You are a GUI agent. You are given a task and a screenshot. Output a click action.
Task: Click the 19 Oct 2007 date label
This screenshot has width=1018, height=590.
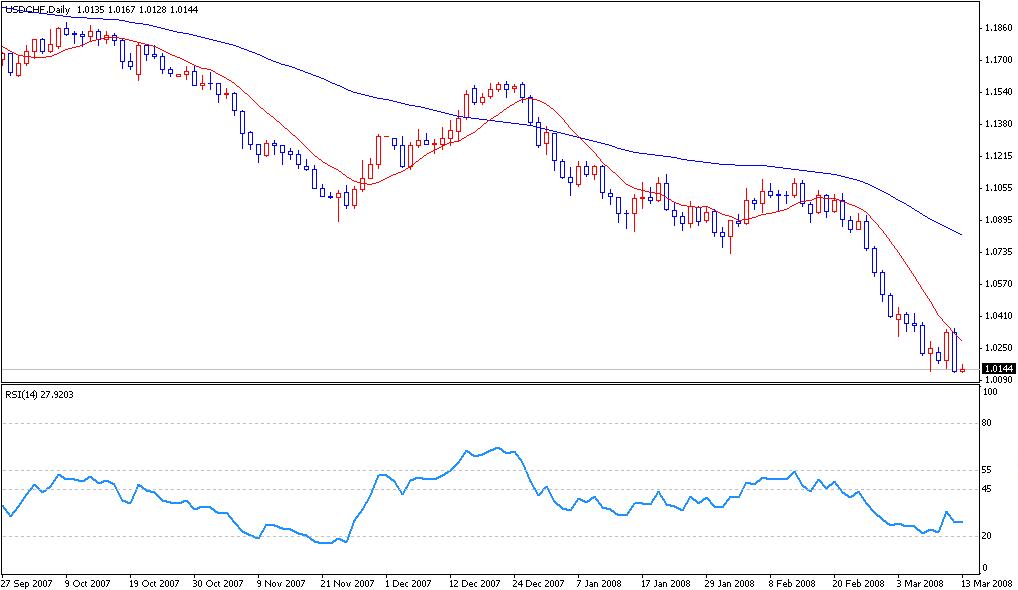click(x=154, y=584)
